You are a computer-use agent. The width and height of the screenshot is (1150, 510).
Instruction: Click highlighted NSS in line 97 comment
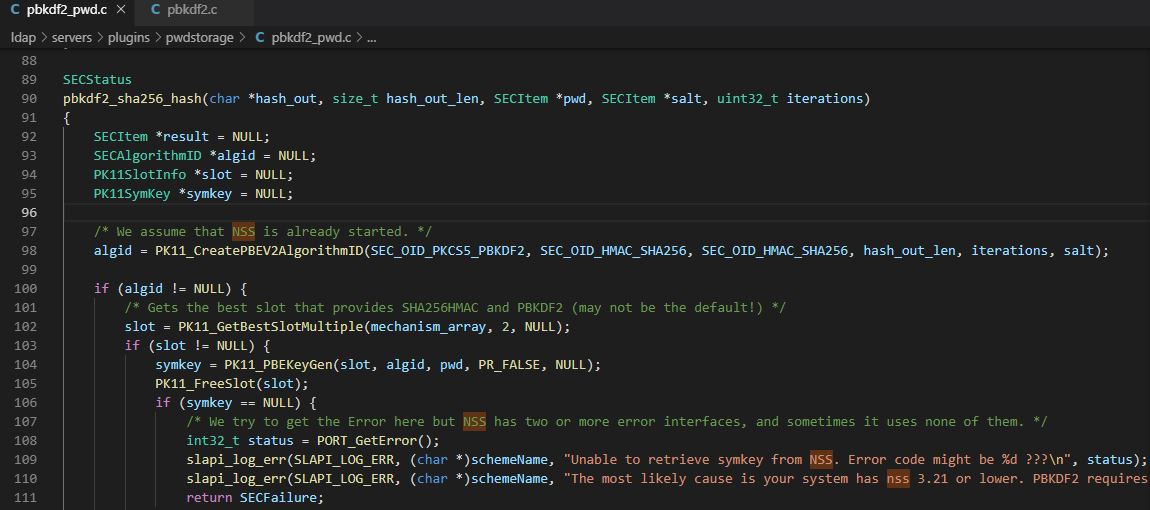click(244, 232)
